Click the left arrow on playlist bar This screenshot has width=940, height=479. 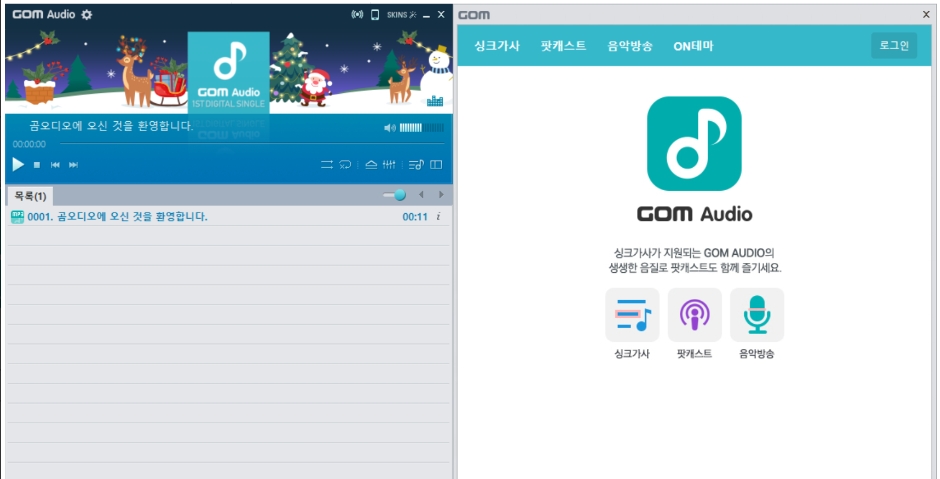421,194
